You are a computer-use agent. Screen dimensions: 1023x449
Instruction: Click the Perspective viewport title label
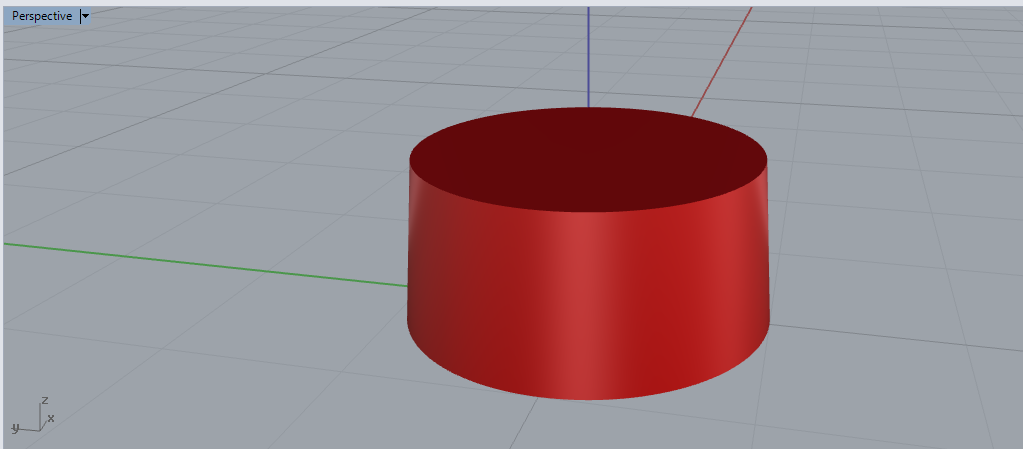(42, 16)
